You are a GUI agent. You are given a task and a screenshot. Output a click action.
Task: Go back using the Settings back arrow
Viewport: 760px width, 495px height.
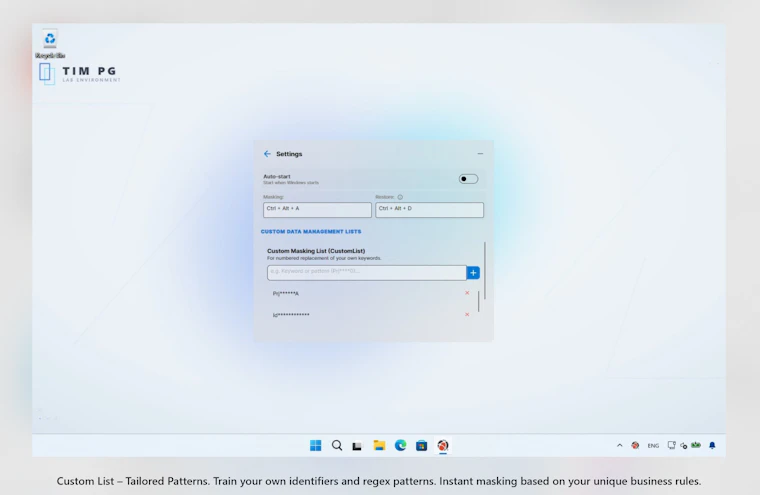point(267,154)
